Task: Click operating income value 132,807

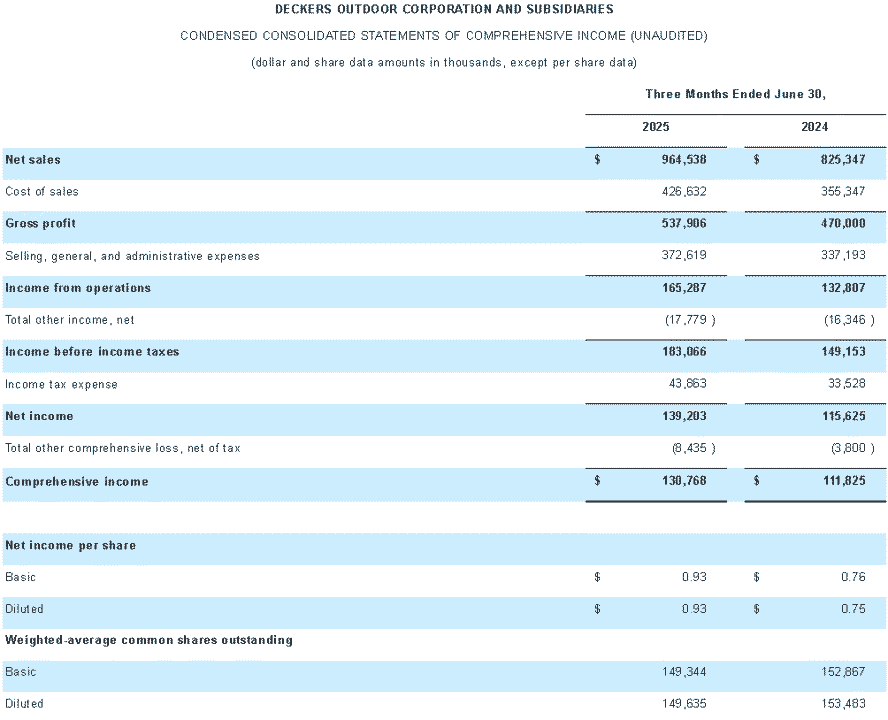Action: pyautogui.click(x=843, y=288)
